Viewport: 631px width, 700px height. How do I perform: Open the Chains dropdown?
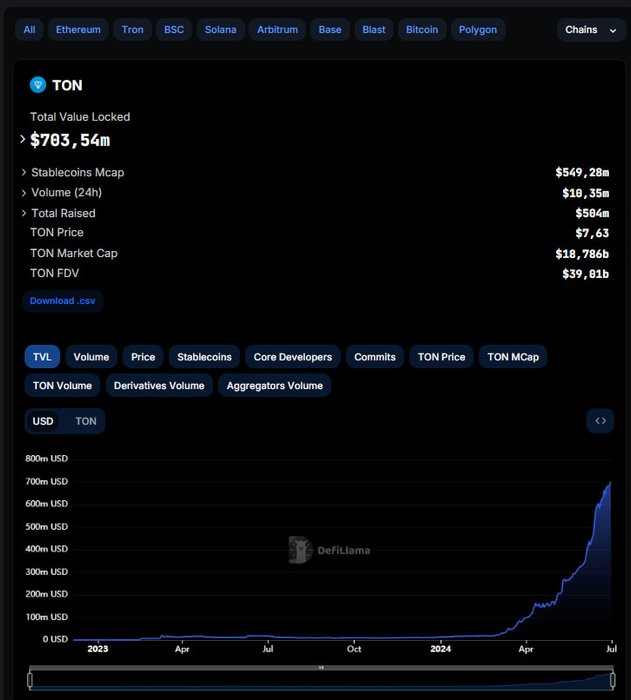(591, 30)
